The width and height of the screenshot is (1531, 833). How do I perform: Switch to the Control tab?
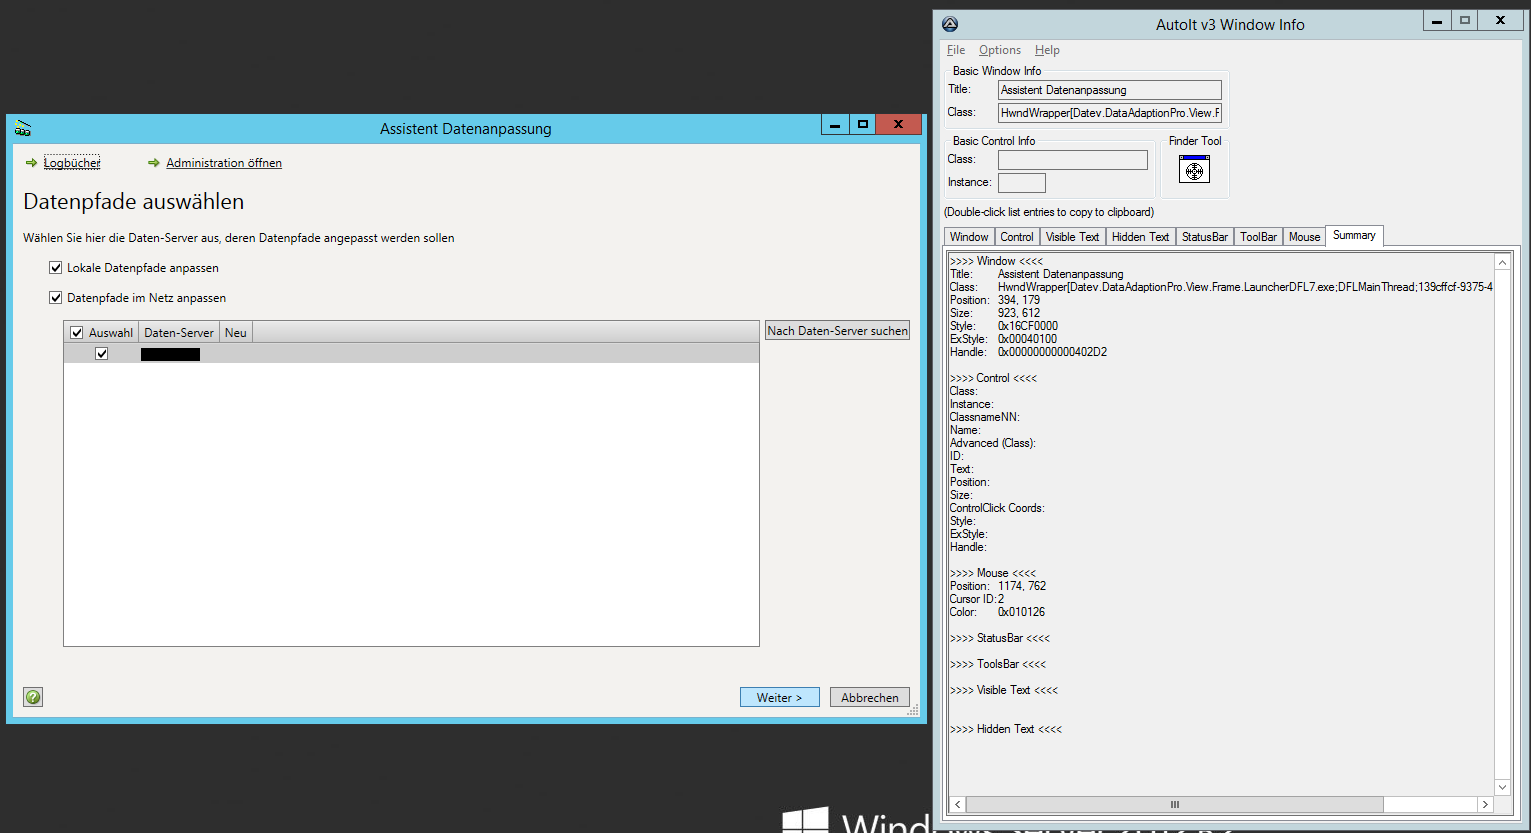(x=1016, y=237)
